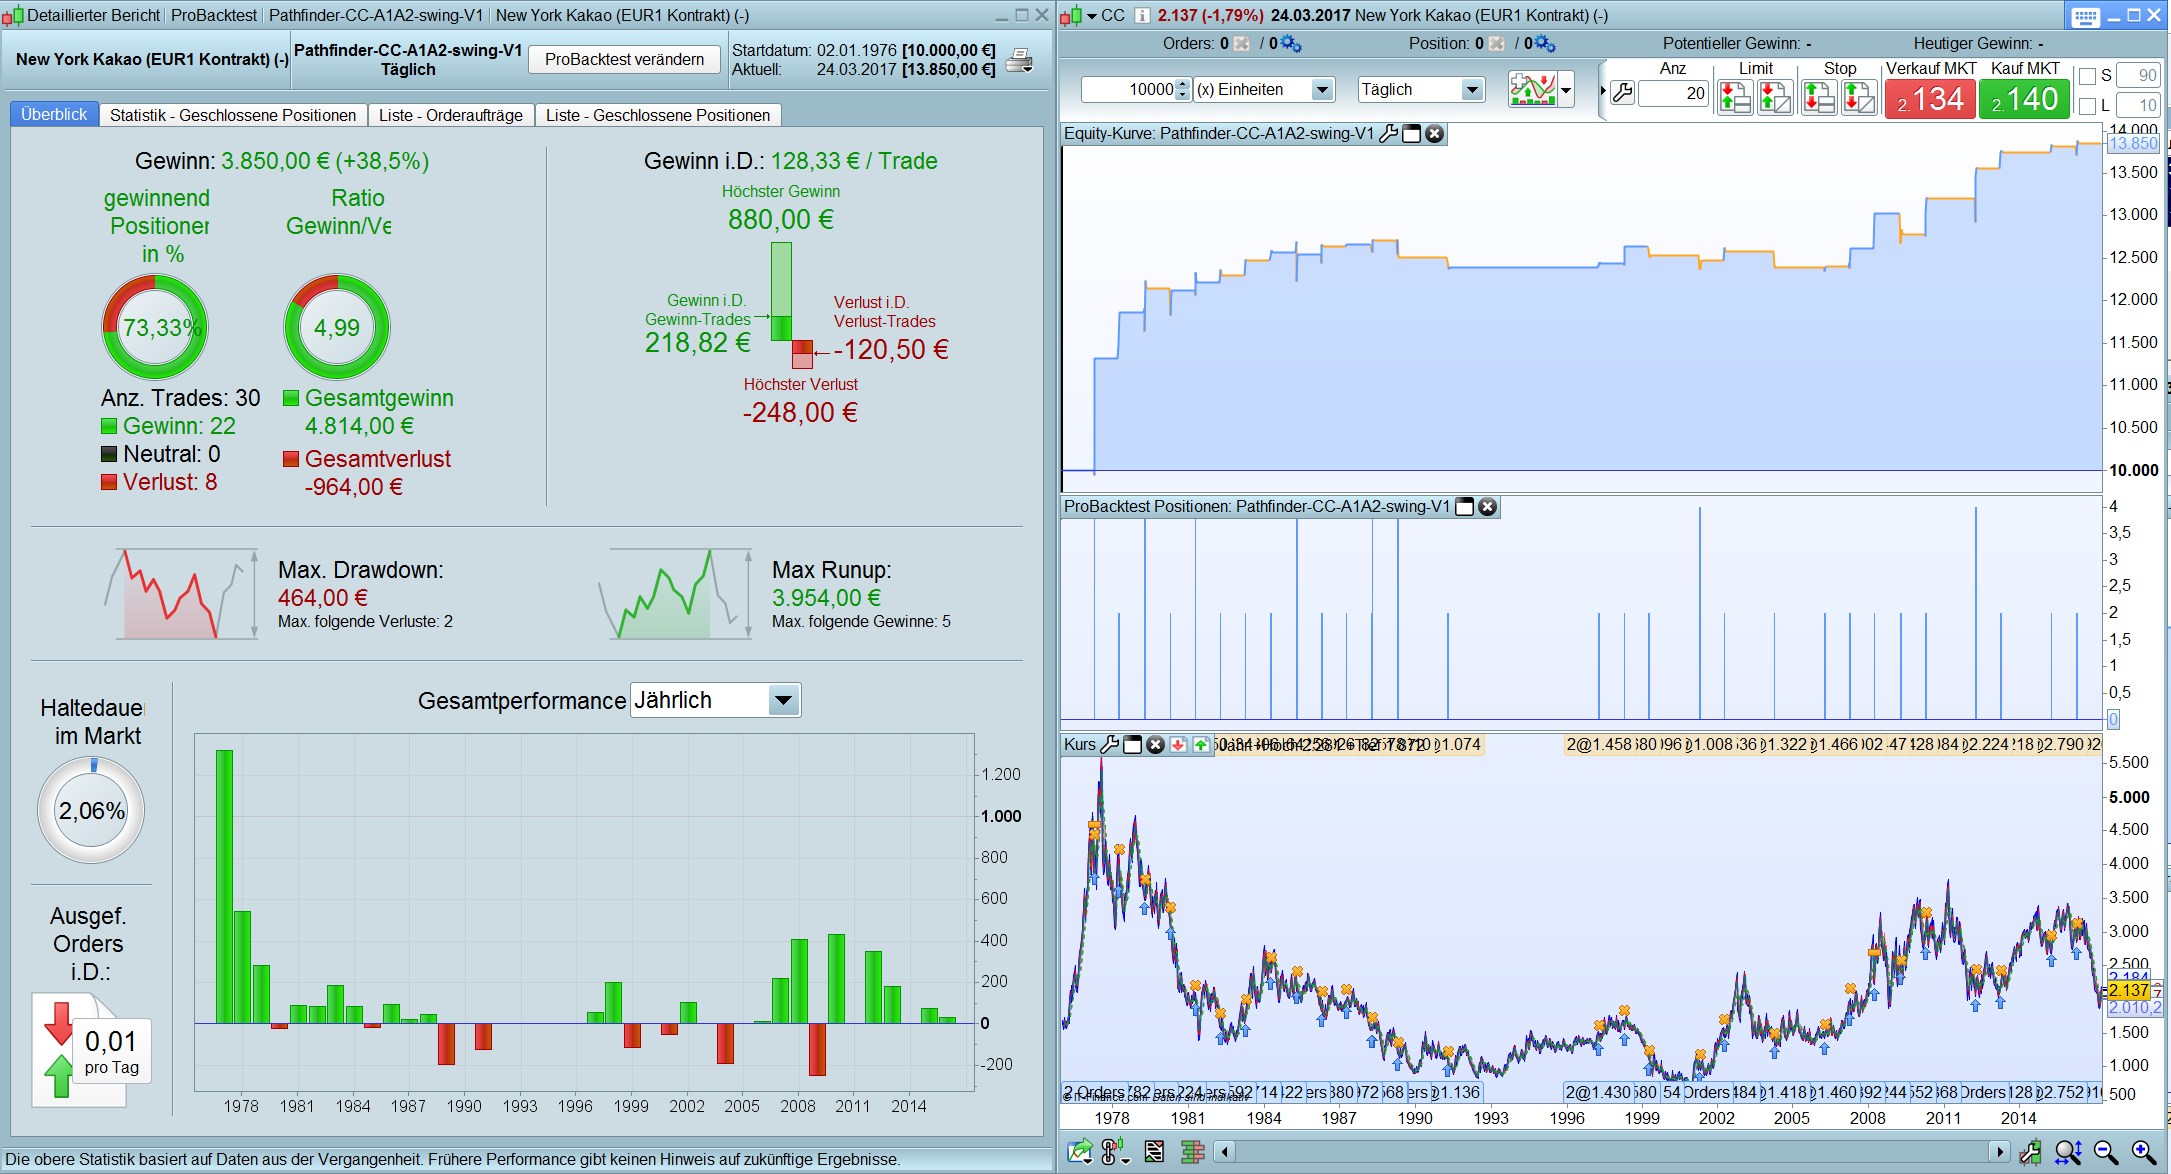Enable the L checkbox
Viewport: 2171px width, 1174px height.
coord(2087,106)
